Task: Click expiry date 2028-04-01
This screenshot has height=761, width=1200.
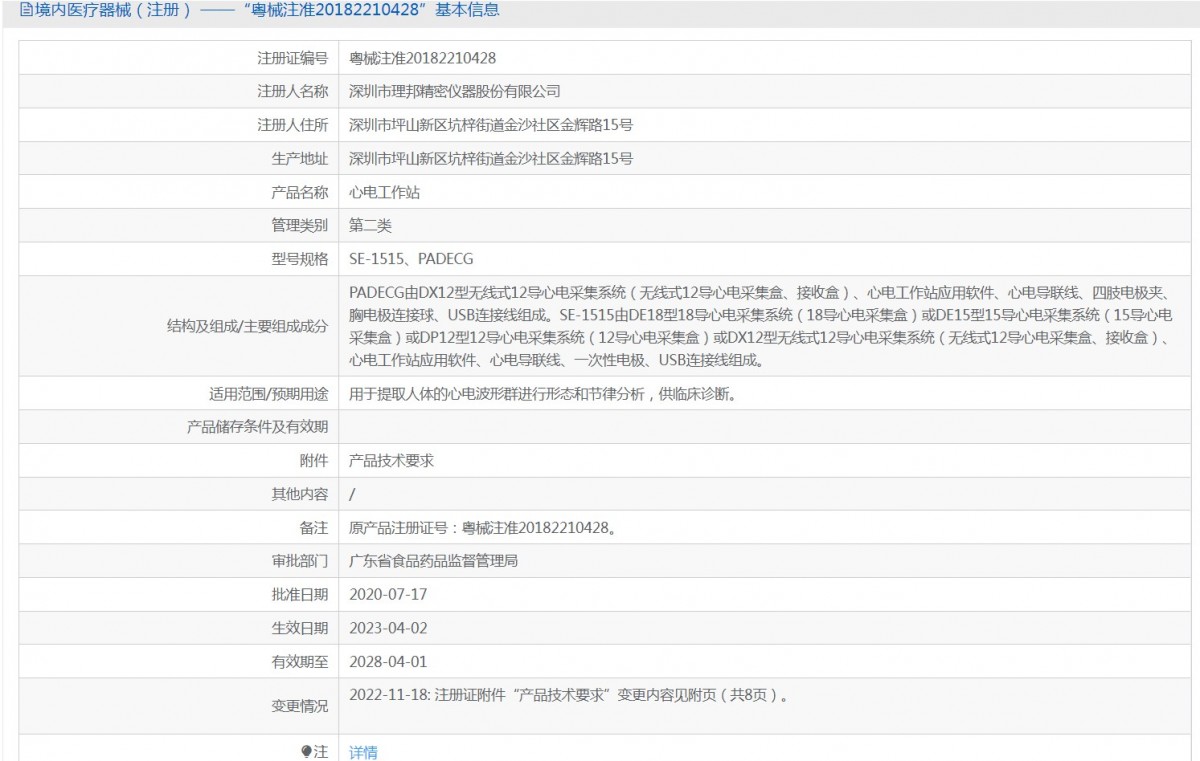Action: click(x=388, y=662)
